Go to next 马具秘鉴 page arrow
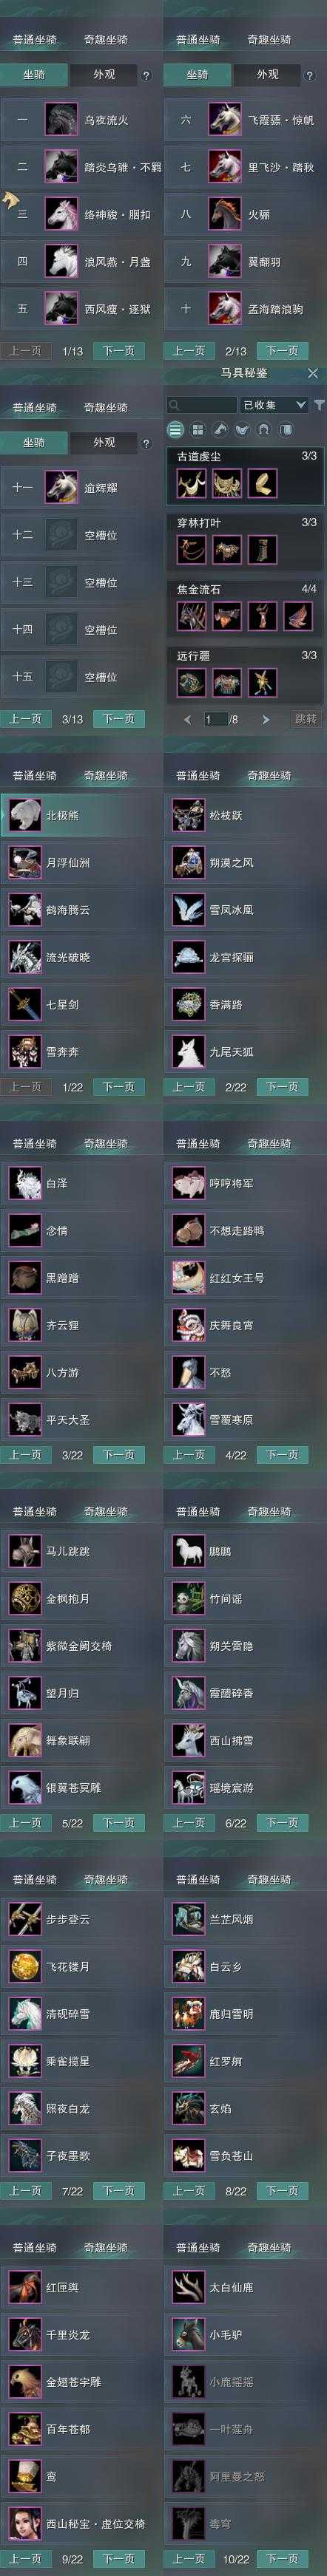Screen dimensions: 327x2576 (x=265, y=719)
